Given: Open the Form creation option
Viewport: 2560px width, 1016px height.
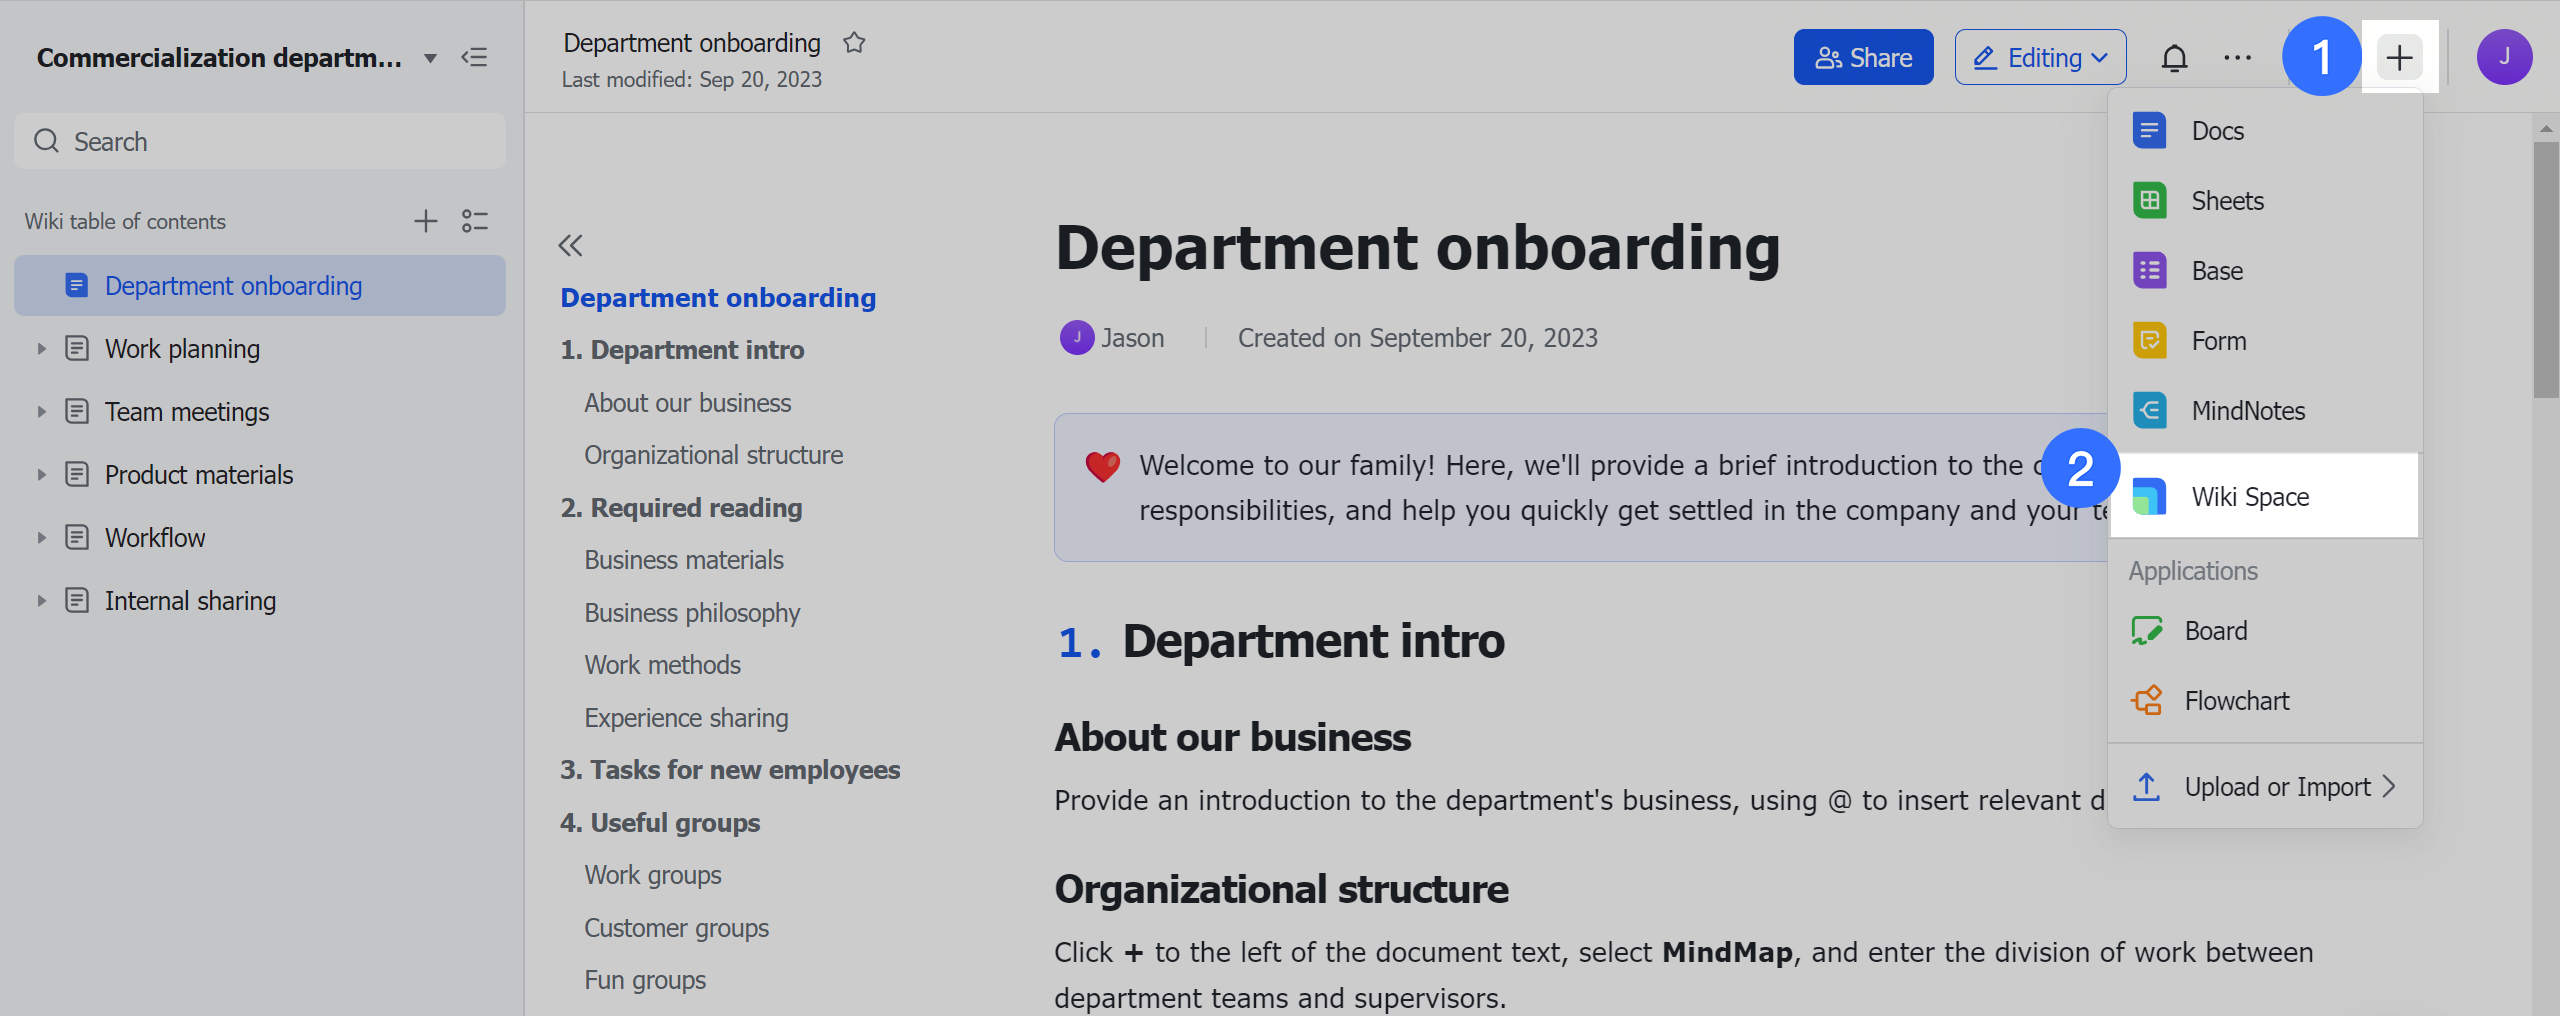Looking at the screenshot, I should click(2218, 340).
